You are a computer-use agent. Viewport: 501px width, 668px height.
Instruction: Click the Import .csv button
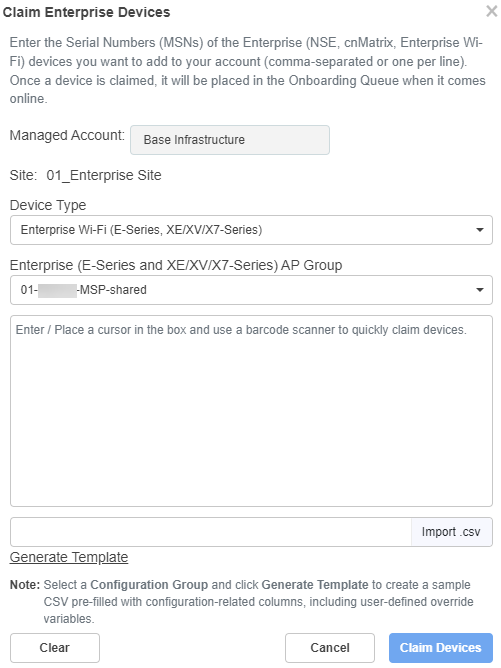point(452,532)
